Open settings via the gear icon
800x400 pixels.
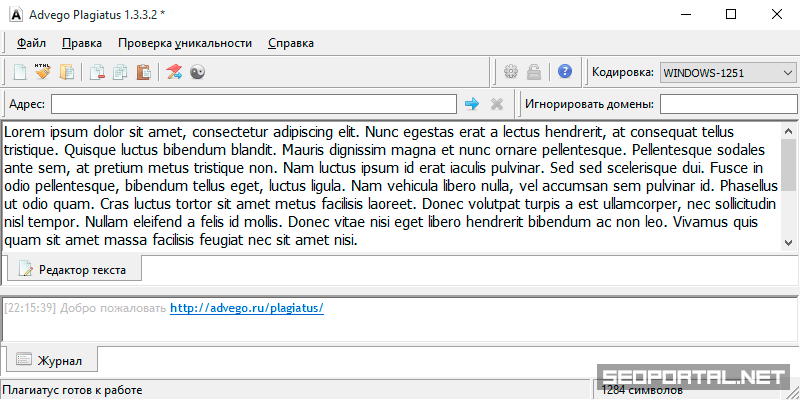(511, 72)
